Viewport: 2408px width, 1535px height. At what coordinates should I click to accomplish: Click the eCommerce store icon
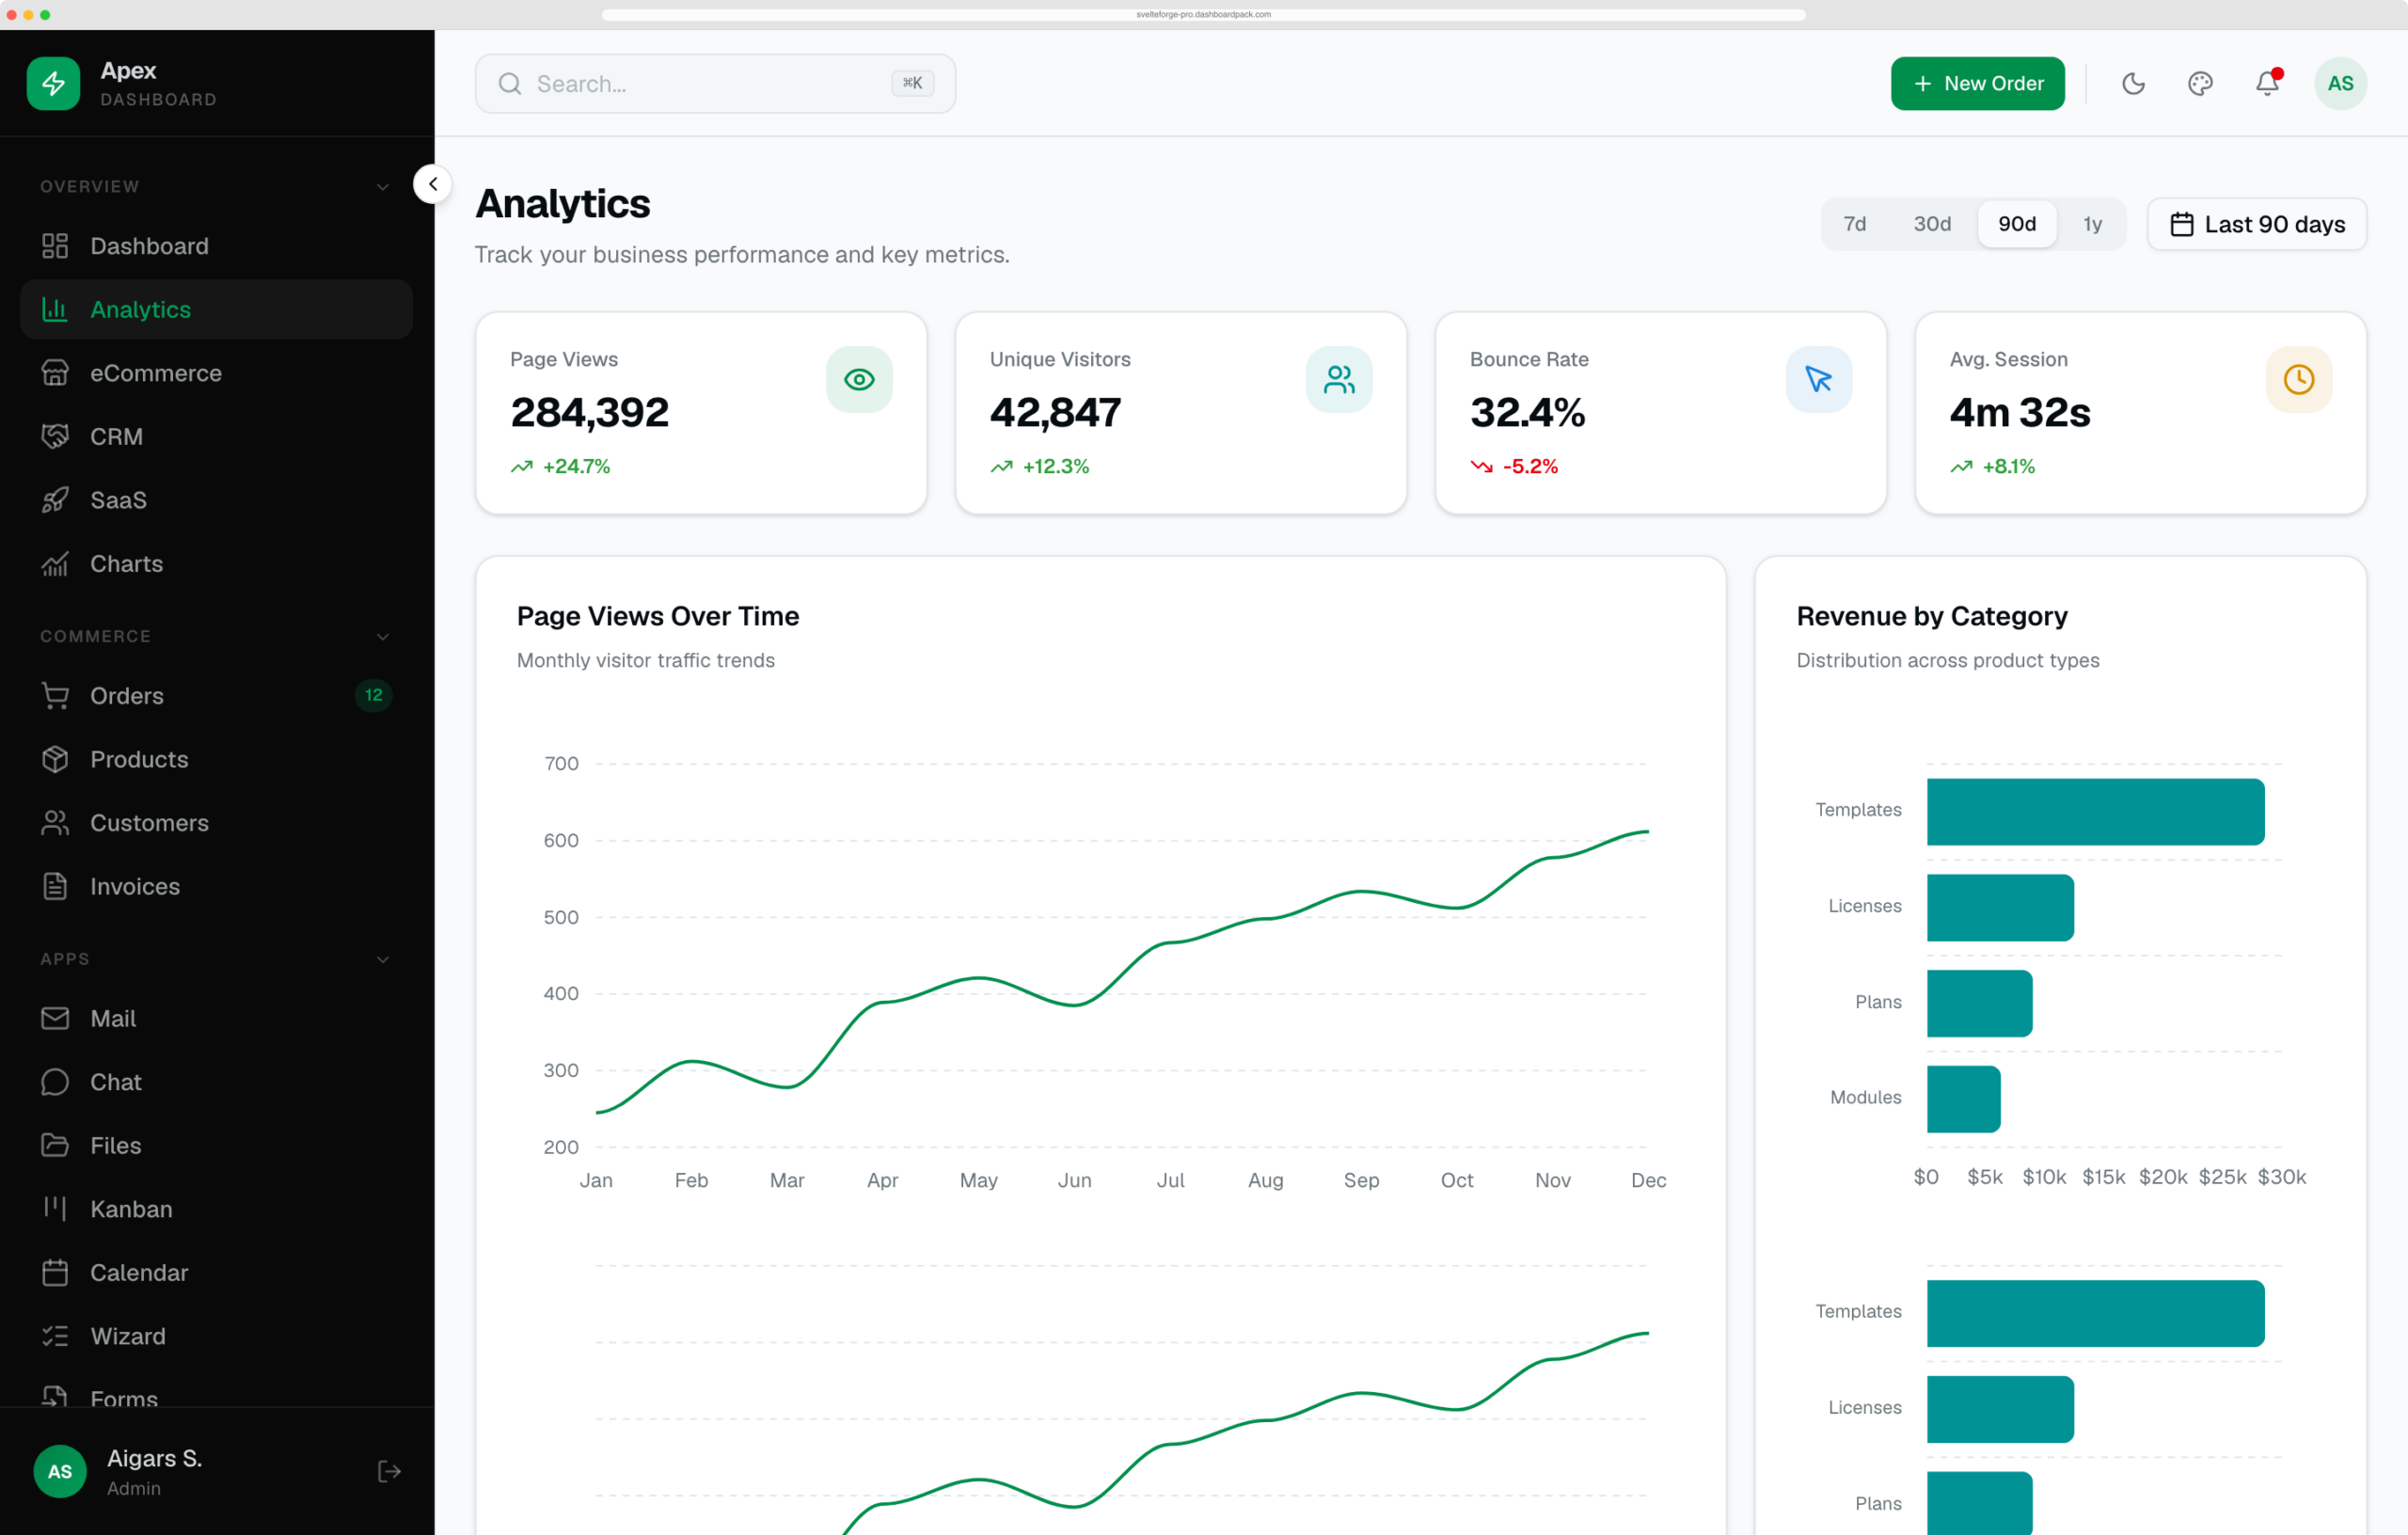click(55, 373)
